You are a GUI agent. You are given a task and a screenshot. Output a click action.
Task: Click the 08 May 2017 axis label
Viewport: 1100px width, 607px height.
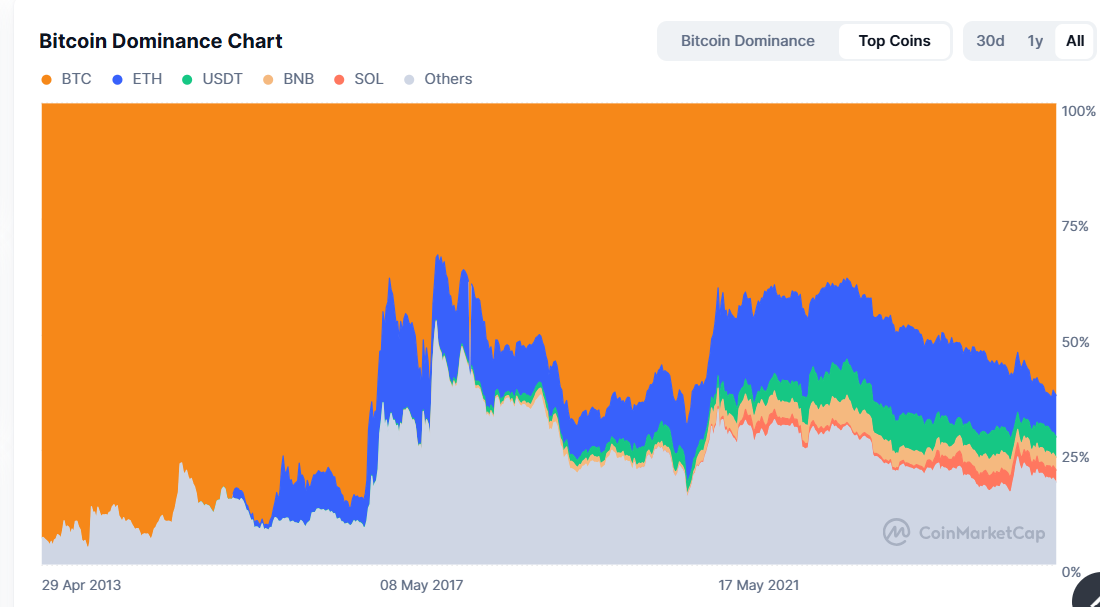(x=421, y=585)
